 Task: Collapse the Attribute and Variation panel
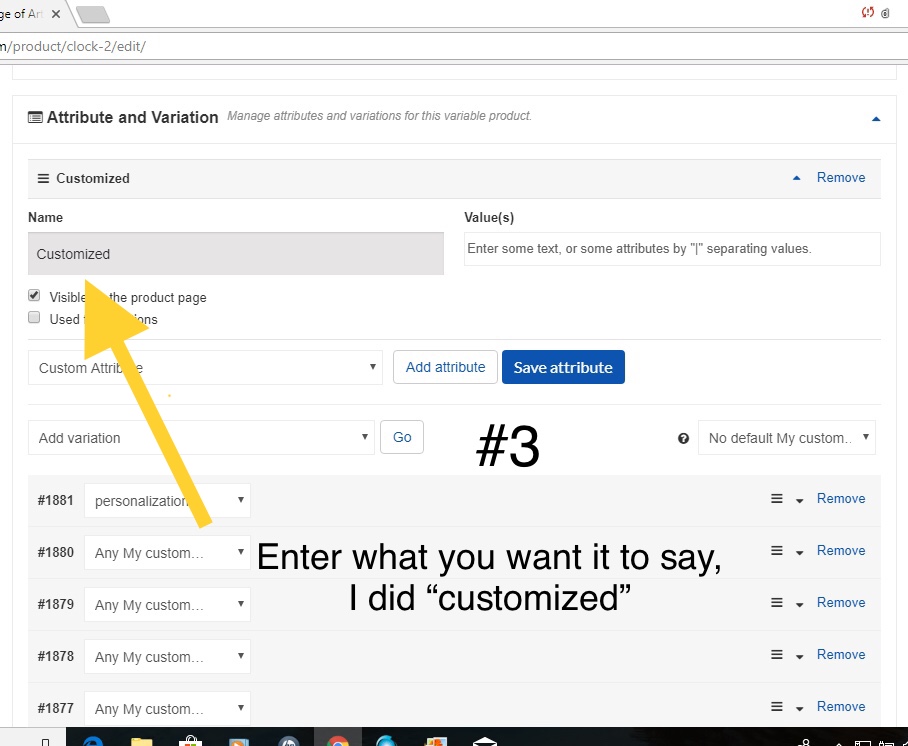tap(876, 118)
